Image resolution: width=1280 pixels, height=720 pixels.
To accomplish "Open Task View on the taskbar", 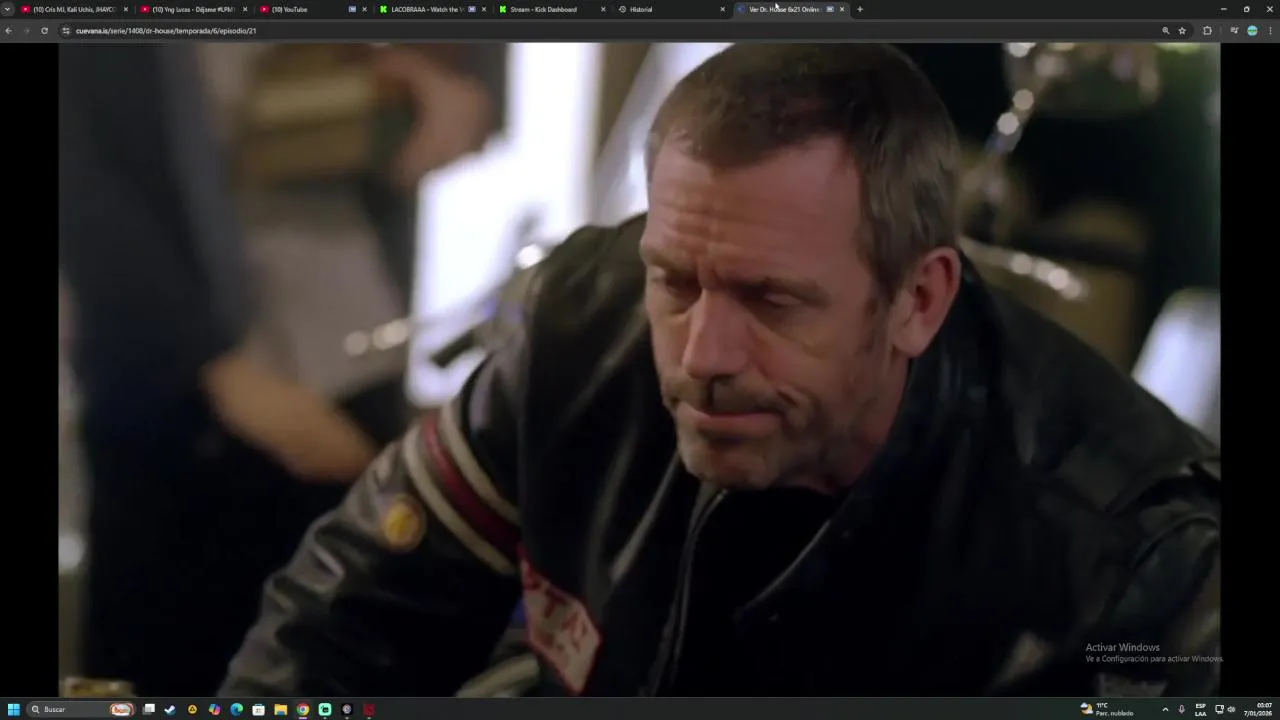I will [x=149, y=709].
